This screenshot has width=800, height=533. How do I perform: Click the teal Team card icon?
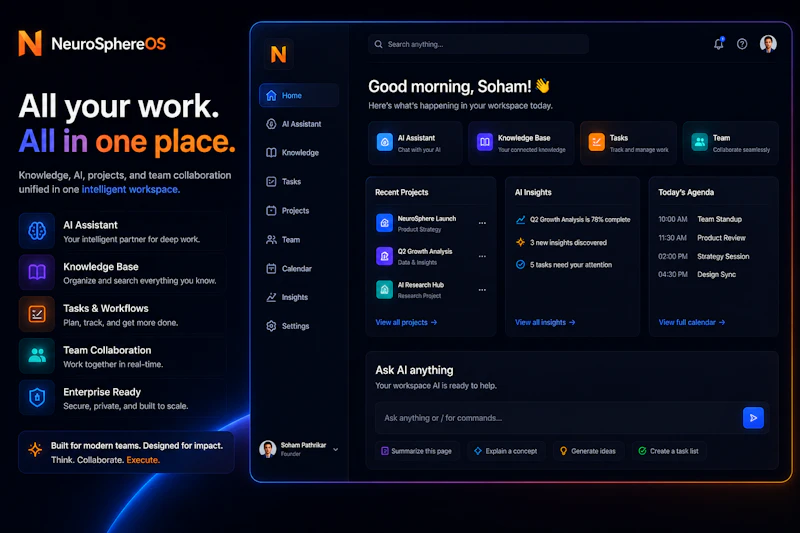[699, 142]
